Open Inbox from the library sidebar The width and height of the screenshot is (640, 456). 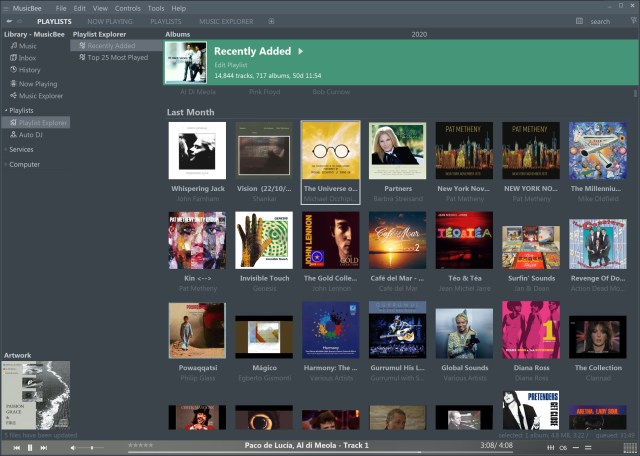pos(27,58)
